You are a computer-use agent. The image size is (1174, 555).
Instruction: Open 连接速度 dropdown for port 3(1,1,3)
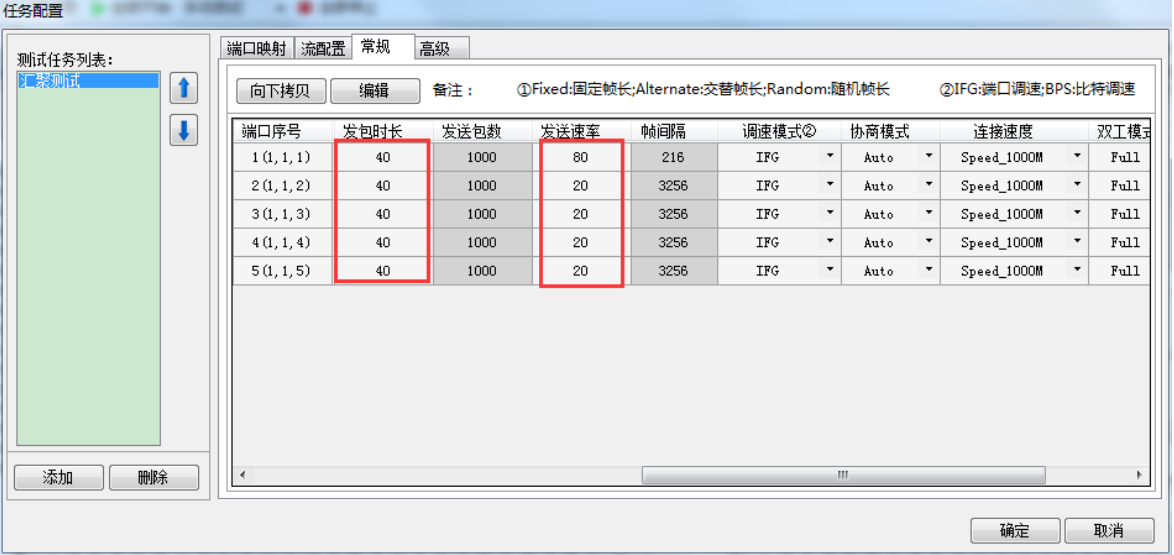tap(1077, 213)
